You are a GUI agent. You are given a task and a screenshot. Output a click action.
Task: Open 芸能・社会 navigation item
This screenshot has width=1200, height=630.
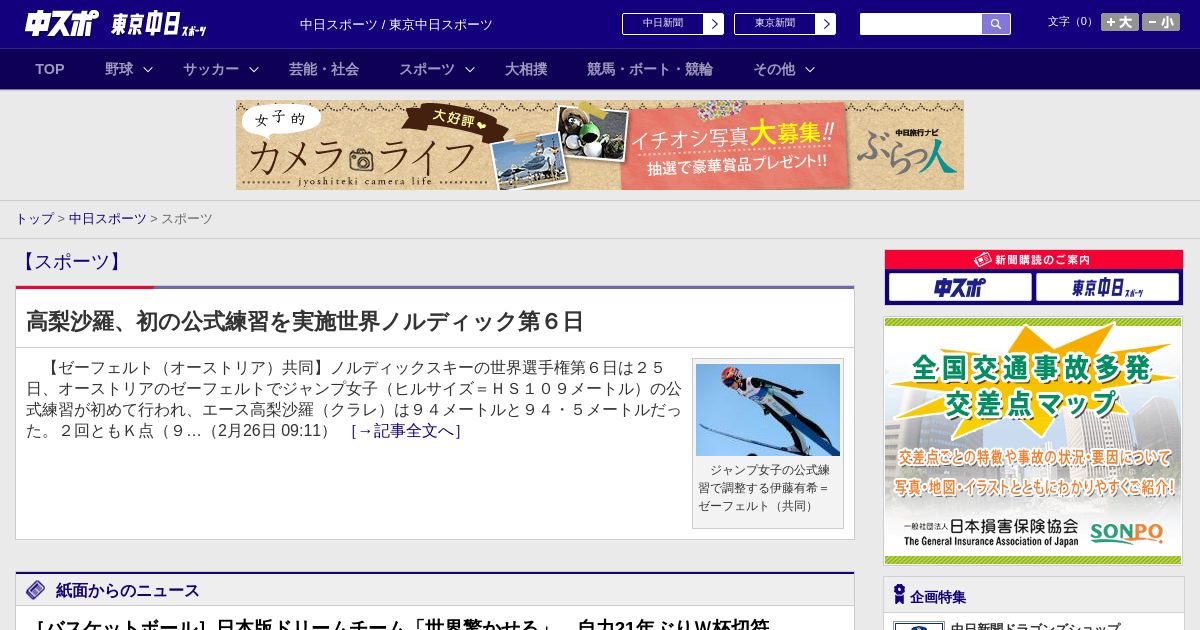[324, 69]
